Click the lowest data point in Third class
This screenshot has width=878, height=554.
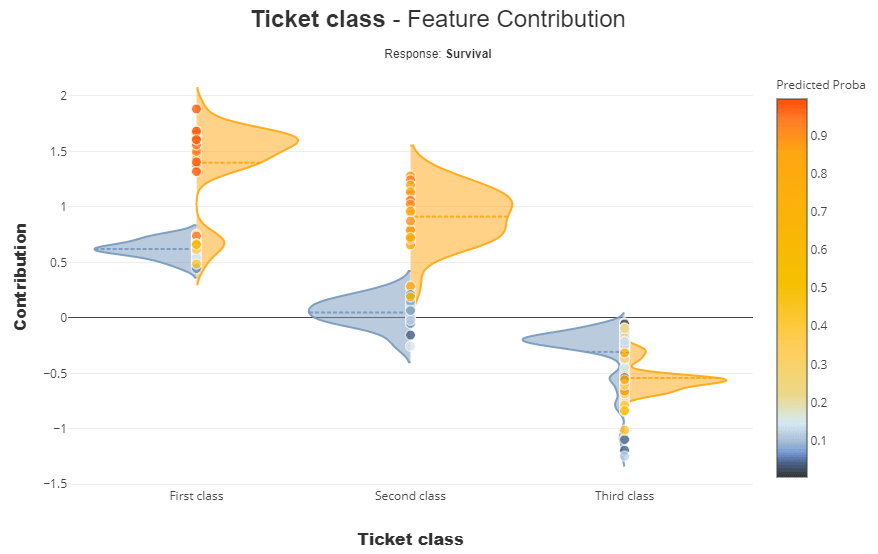coord(624,456)
